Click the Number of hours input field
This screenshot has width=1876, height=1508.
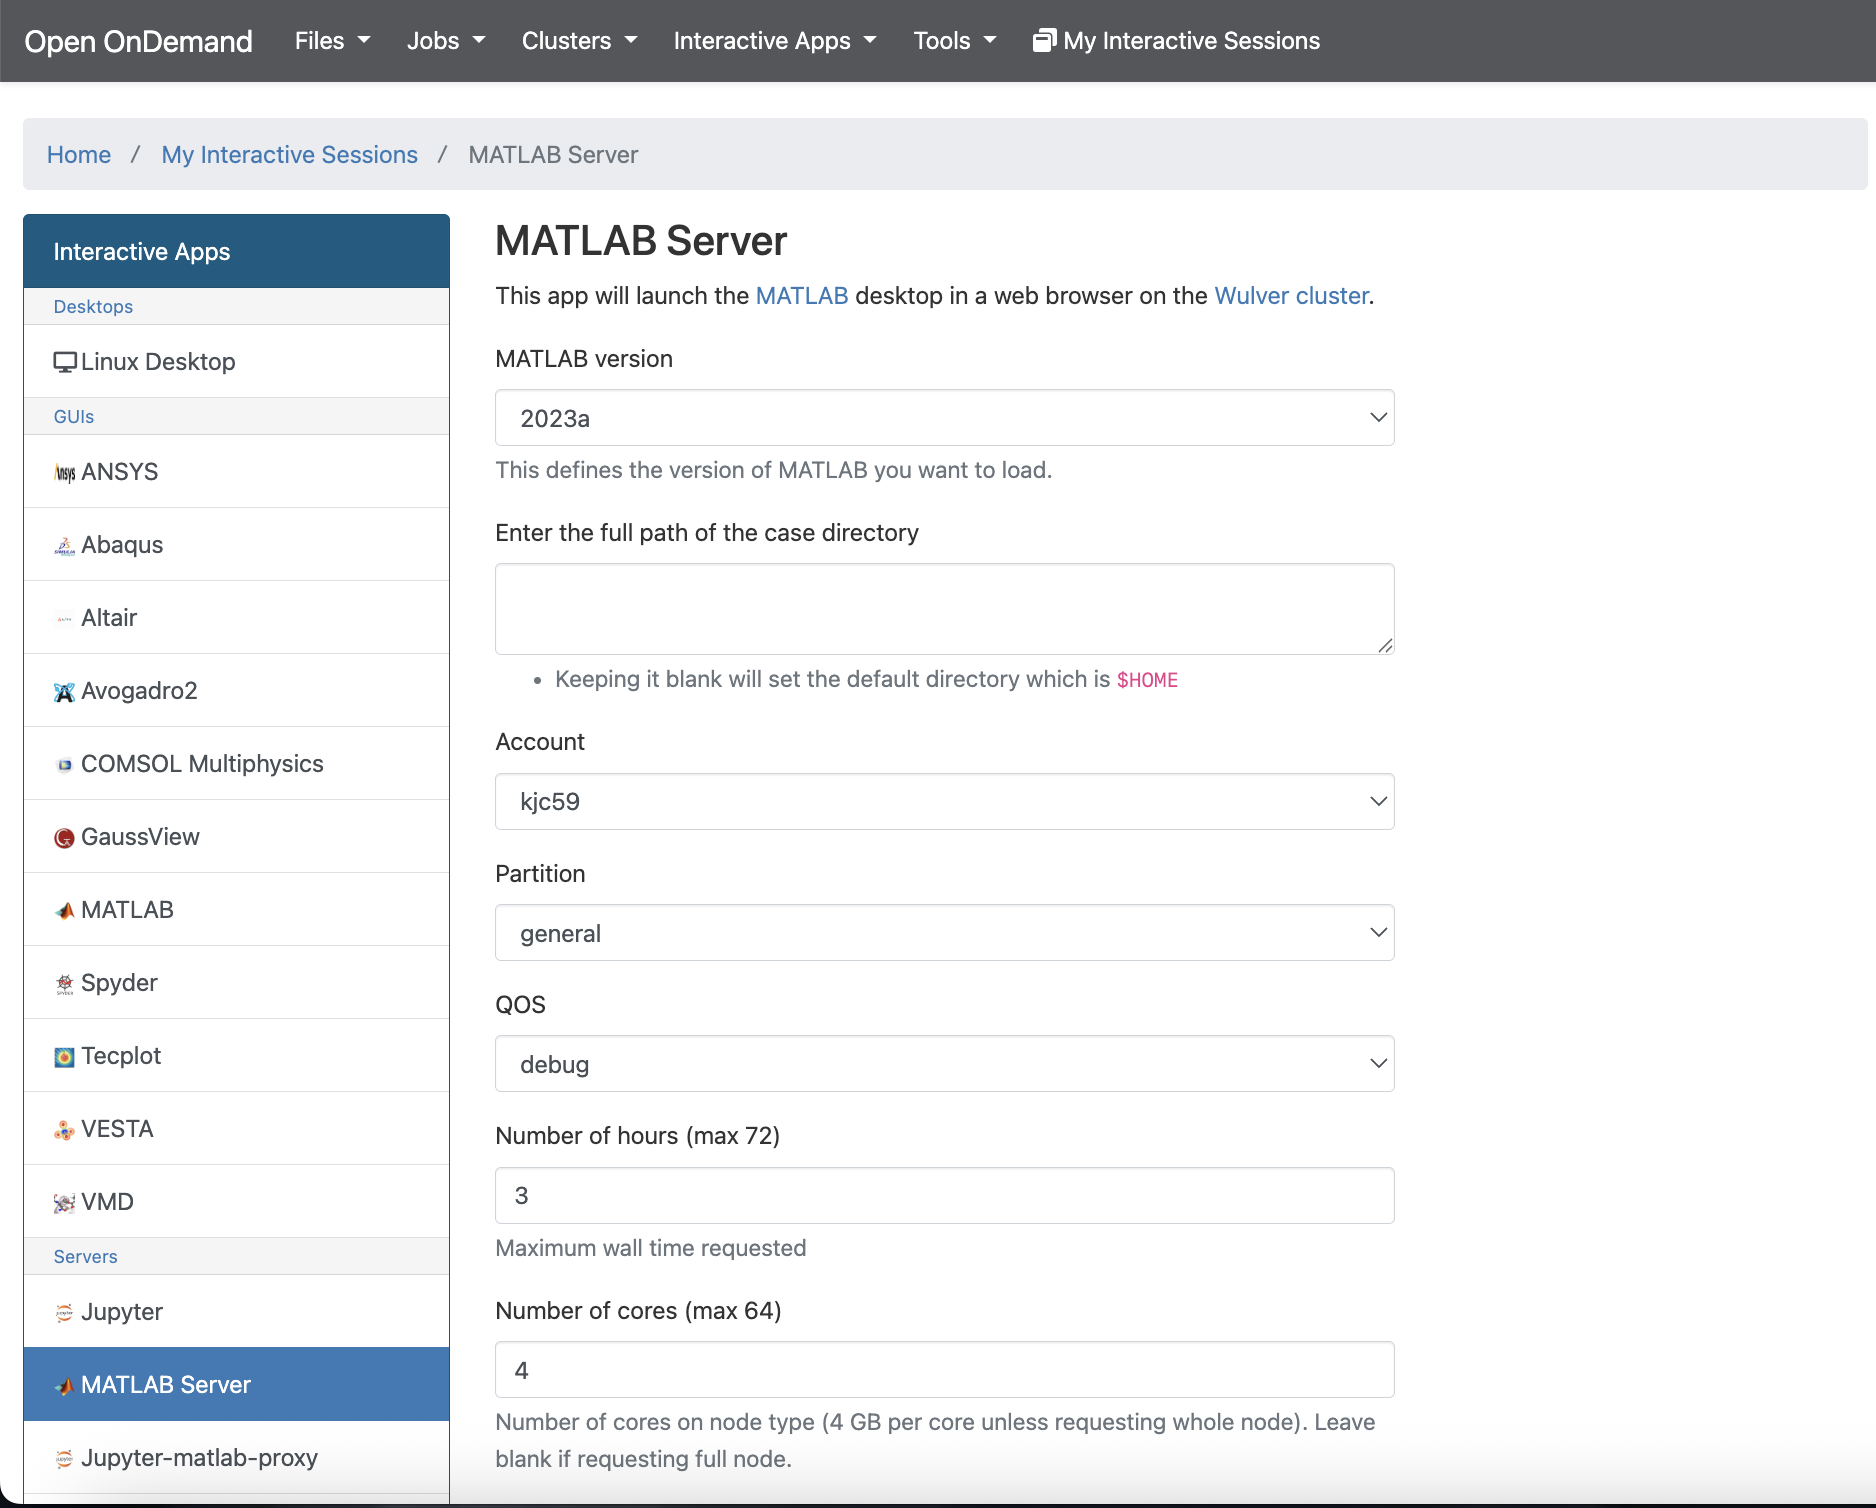[945, 1196]
